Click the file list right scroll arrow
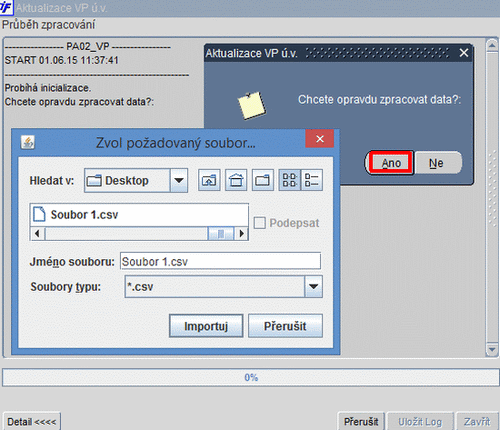The height and width of the screenshot is (430, 500). coord(242,233)
